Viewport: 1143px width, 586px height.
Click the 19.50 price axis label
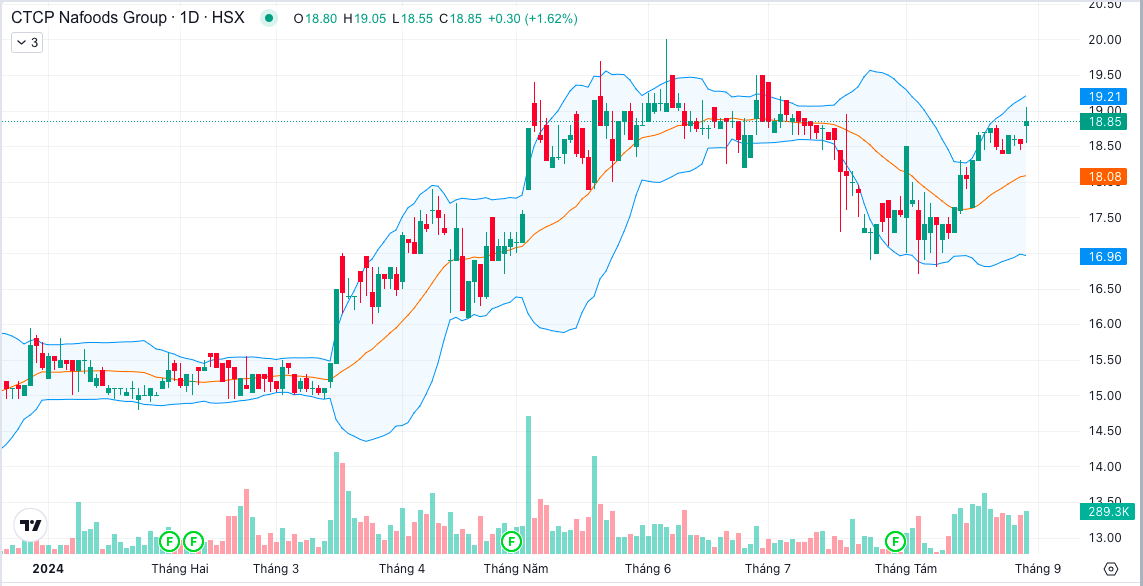(1104, 75)
